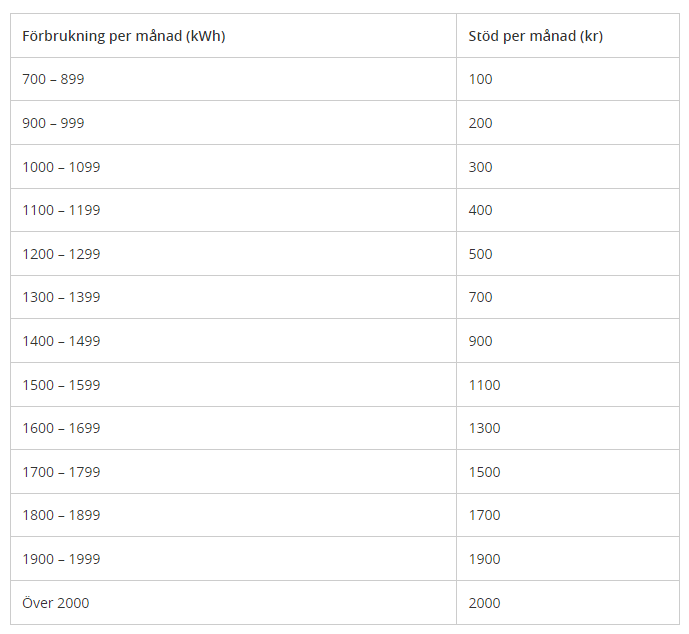
Task: Click the support value 100
Action: click(481, 79)
